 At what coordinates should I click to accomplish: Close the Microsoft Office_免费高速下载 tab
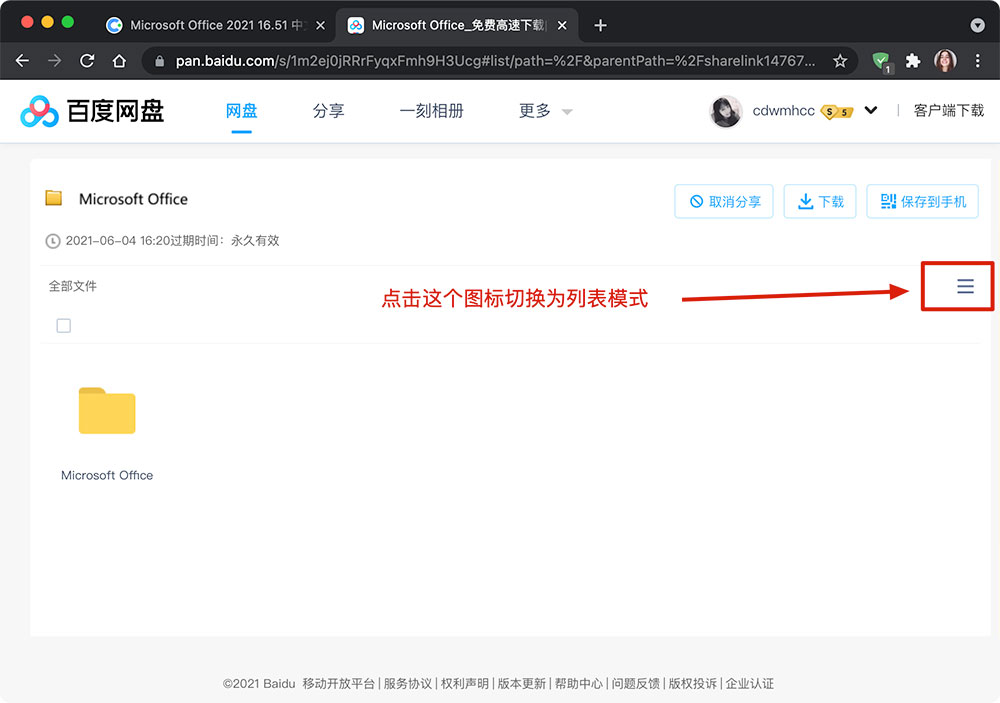(562, 26)
